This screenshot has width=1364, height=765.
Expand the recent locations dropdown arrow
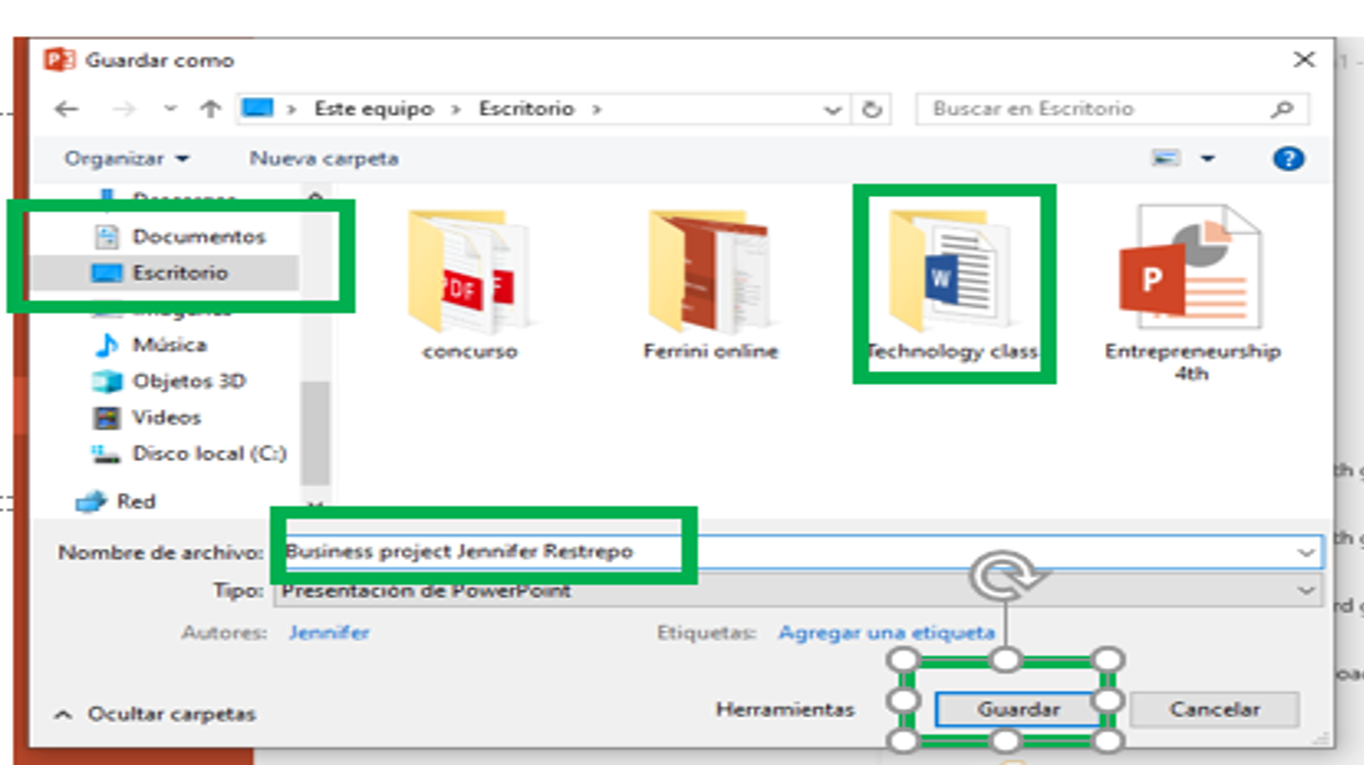pyautogui.click(x=170, y=109)
